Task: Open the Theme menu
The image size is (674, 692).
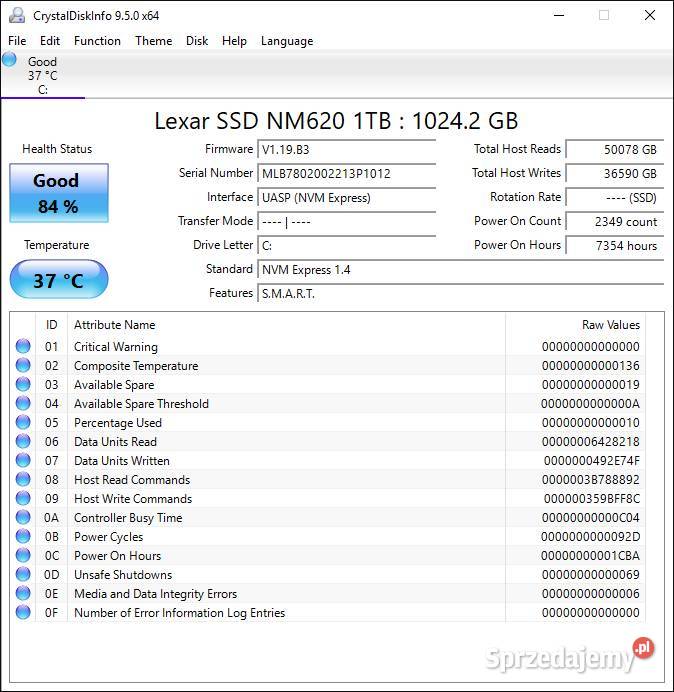Action: tap(154, 41)
